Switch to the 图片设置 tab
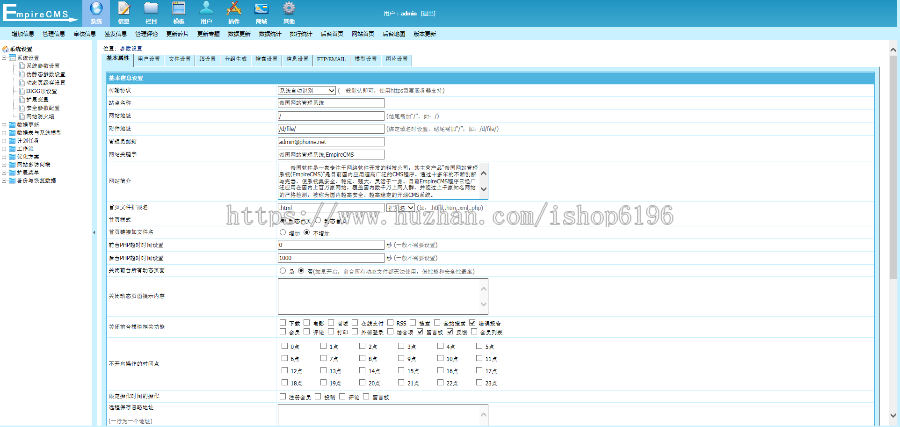This screenshot has width=900, height=427. click(x=397, y=59)
